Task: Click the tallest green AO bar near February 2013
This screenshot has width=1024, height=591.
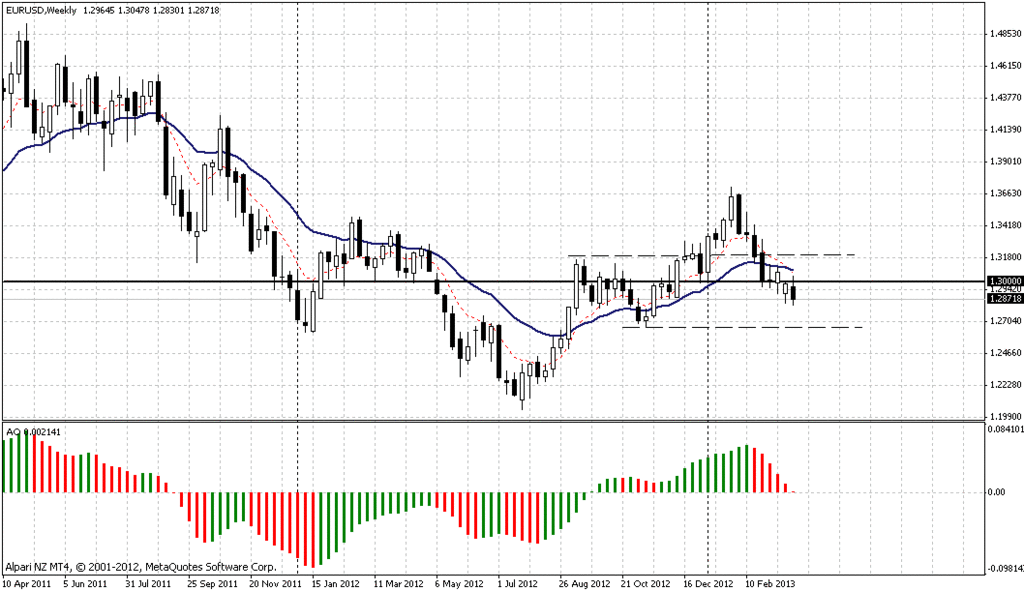Action: pos(746,469)
